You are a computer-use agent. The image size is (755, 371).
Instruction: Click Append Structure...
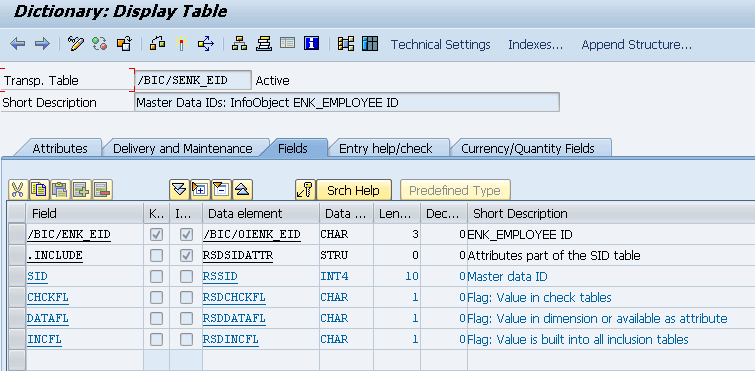pos(637,44)
